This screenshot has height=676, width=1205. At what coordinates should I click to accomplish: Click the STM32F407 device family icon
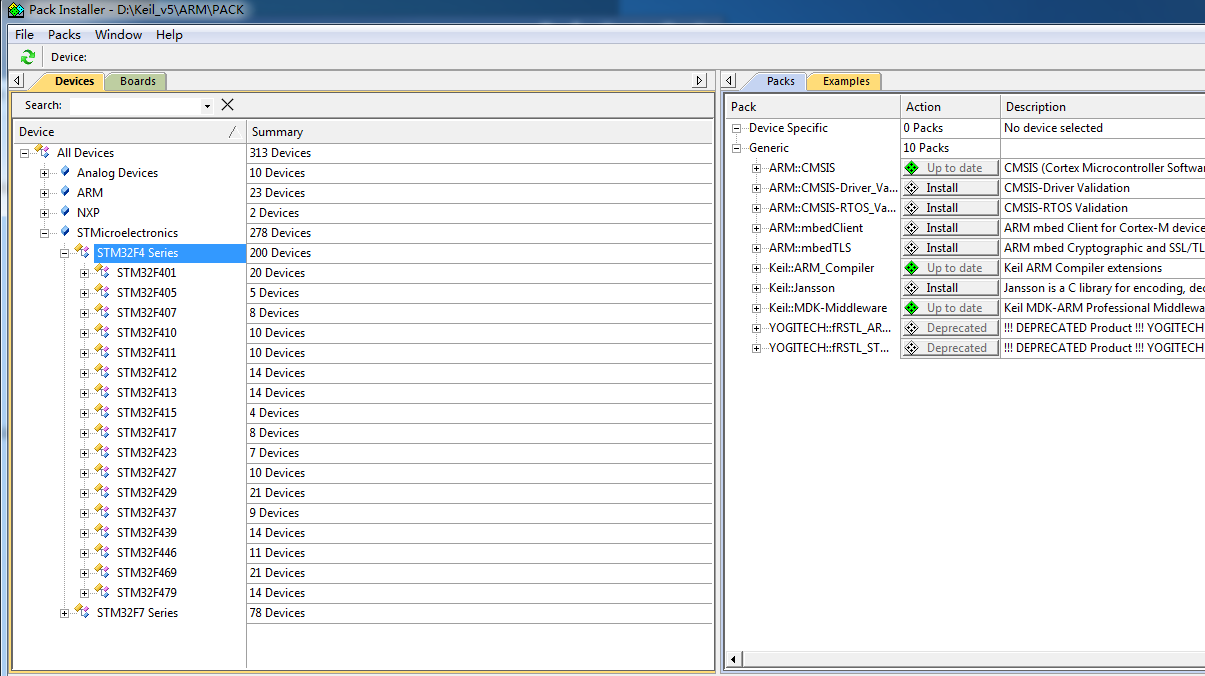coord(101,312)
